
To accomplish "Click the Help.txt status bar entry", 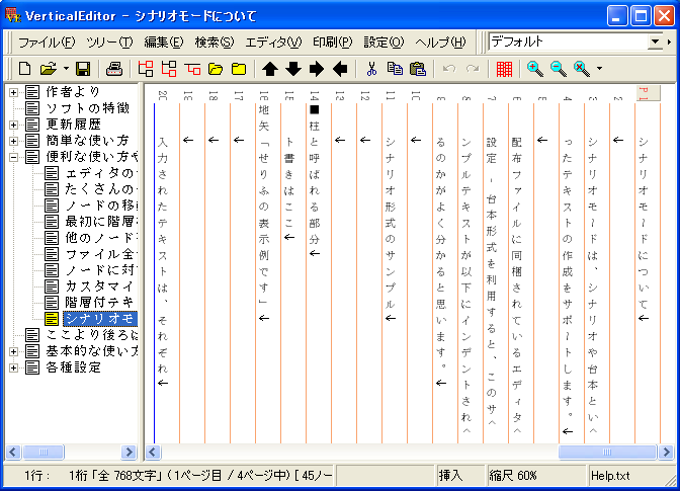I will coord(610,476).
